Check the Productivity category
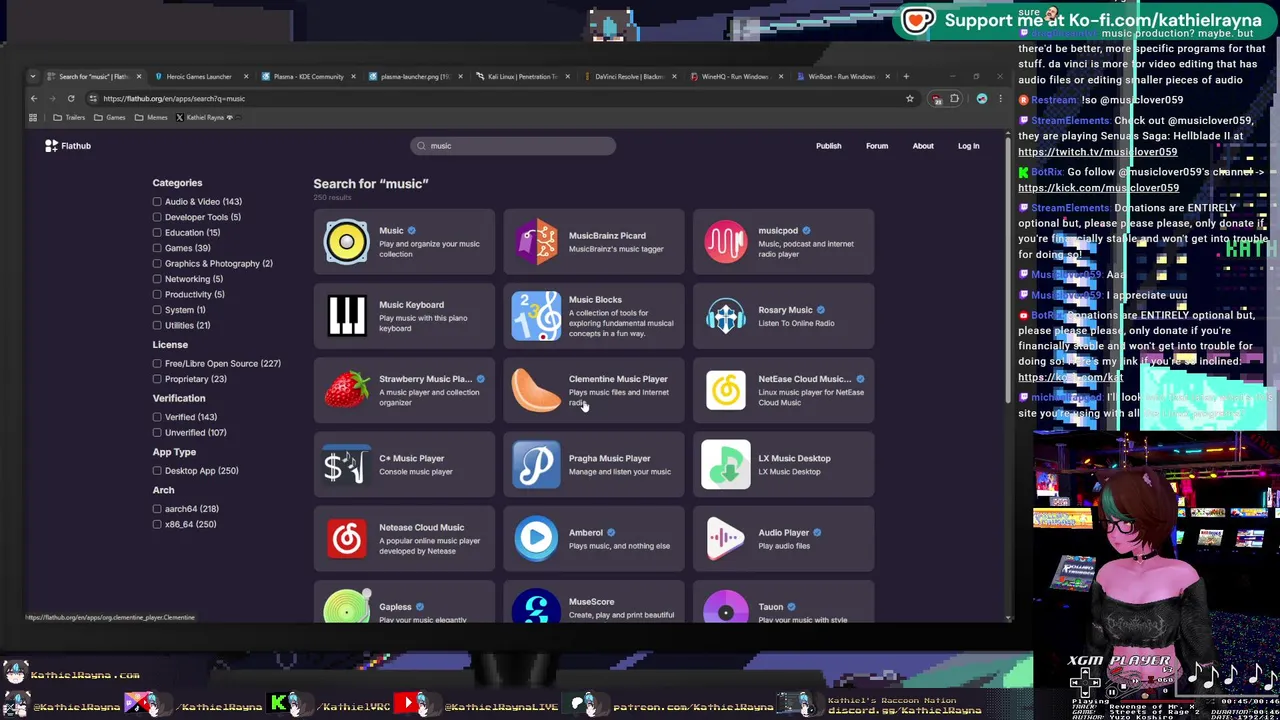The width and height of the screenshot is (1280, 720). tap(157, 294)
